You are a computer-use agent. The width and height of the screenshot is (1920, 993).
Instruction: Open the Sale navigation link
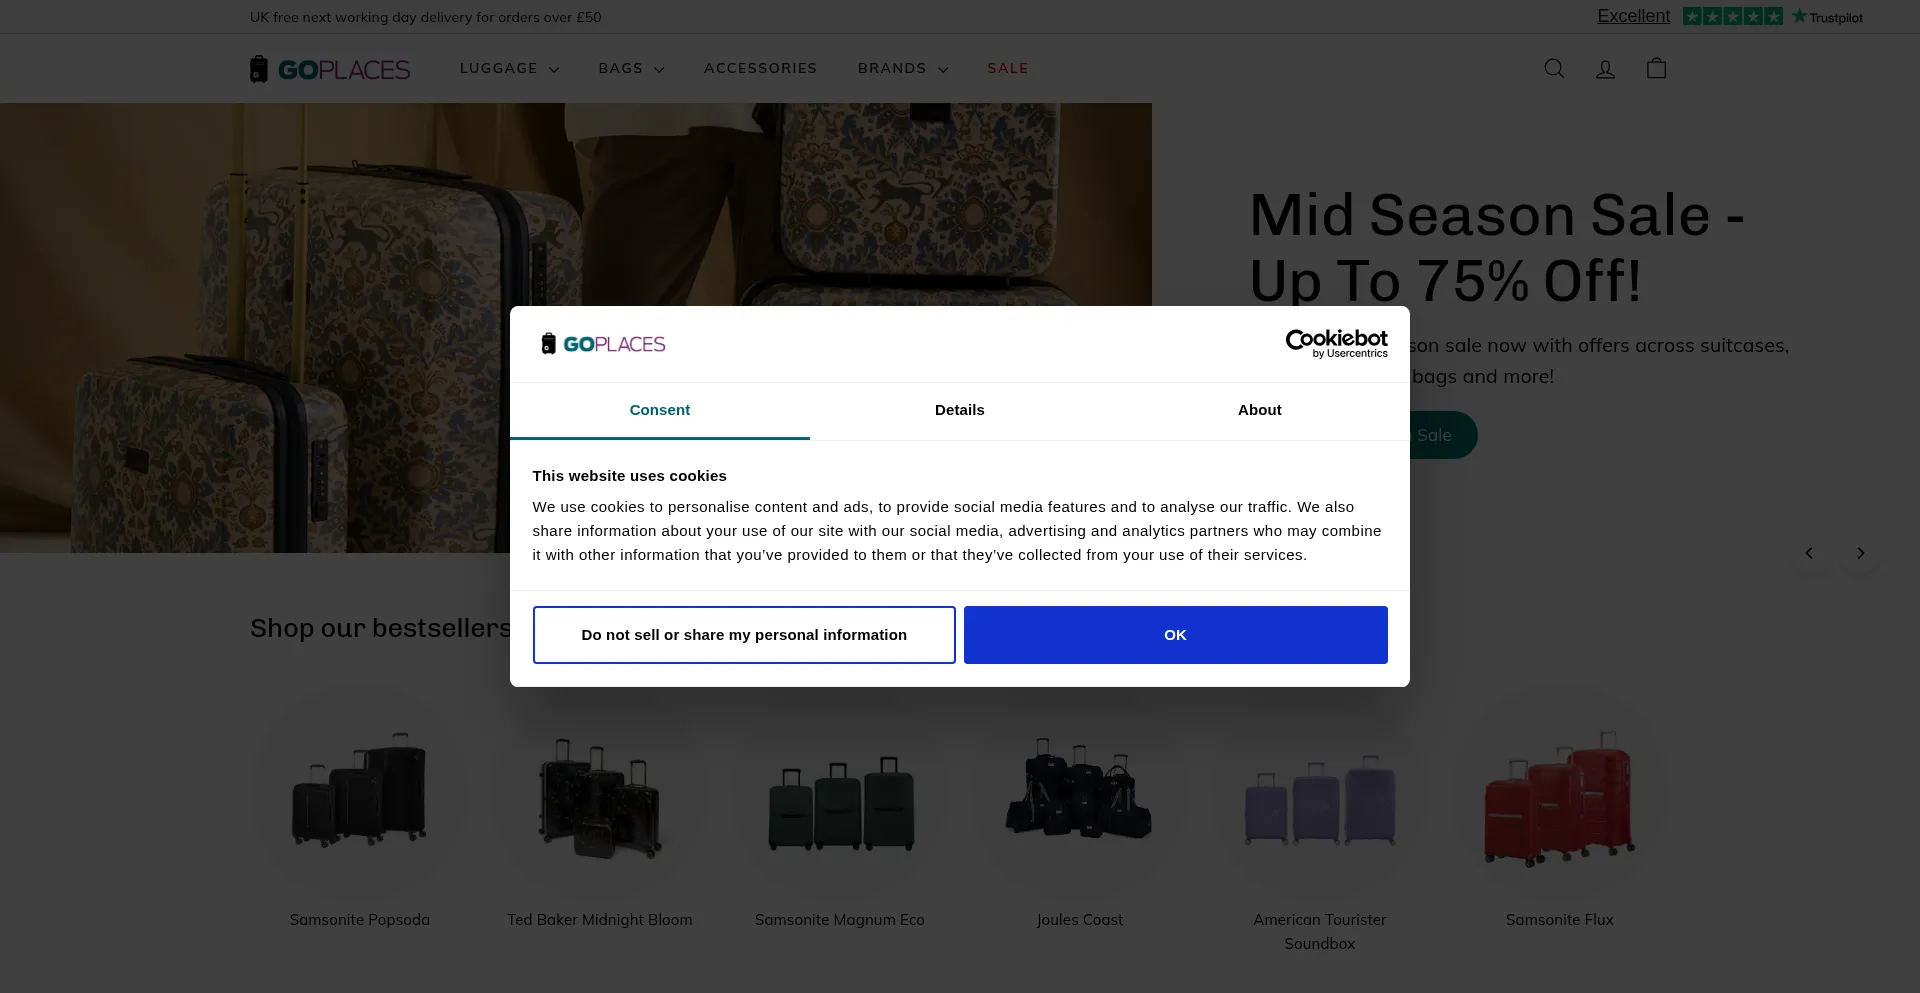pos(1007,68)
